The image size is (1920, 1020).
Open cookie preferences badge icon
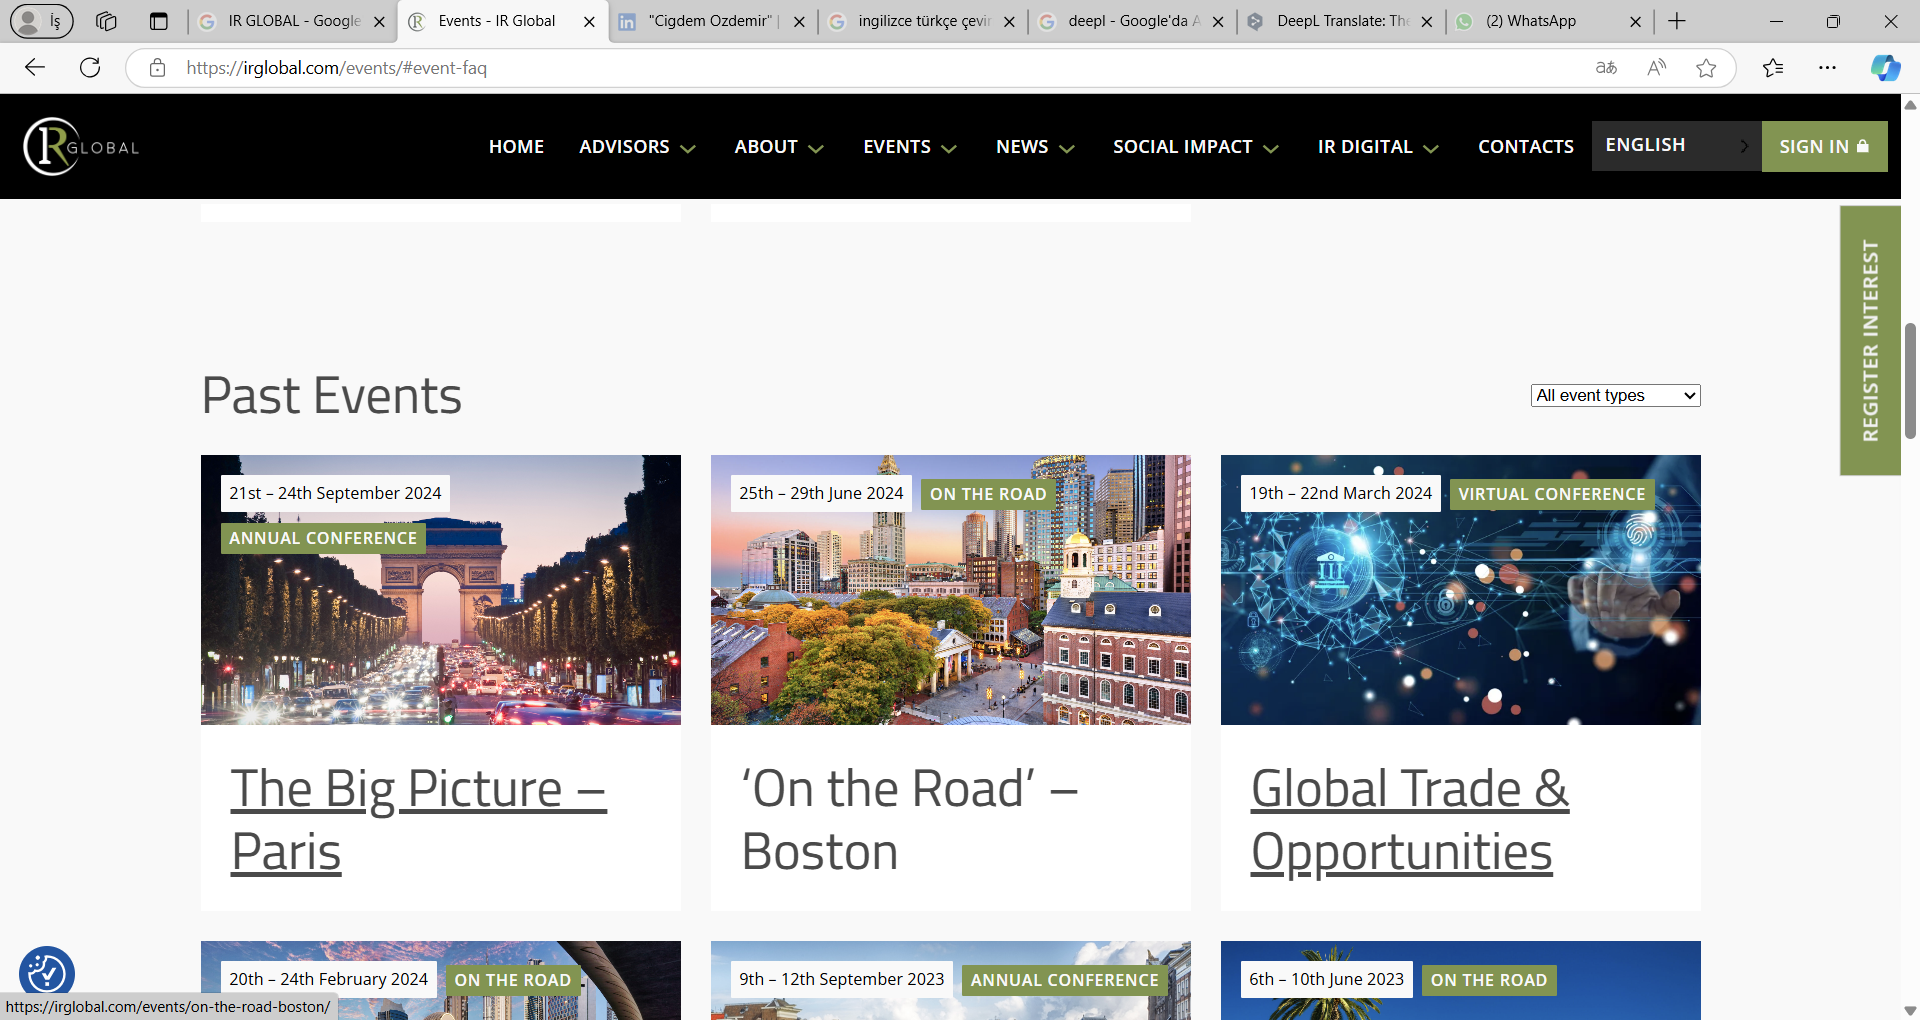pos(47,972)
